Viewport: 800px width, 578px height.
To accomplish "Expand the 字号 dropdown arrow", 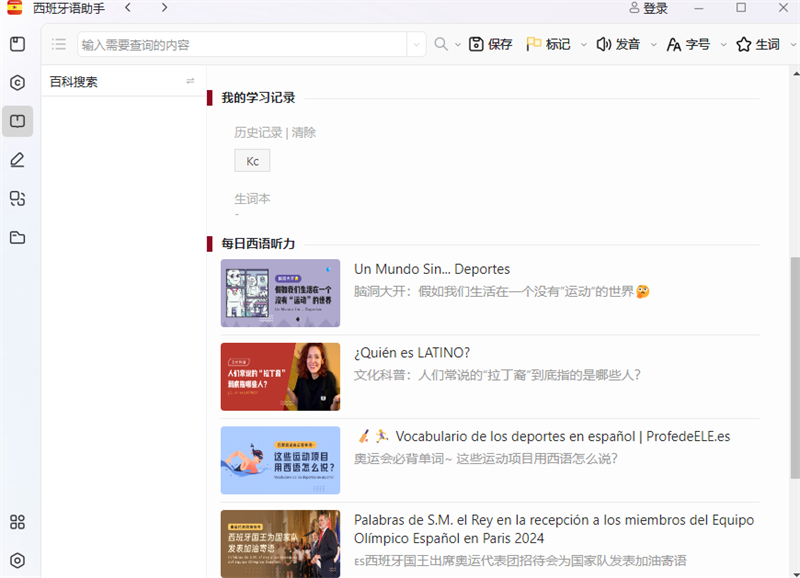I will click(x=723, y=45).
